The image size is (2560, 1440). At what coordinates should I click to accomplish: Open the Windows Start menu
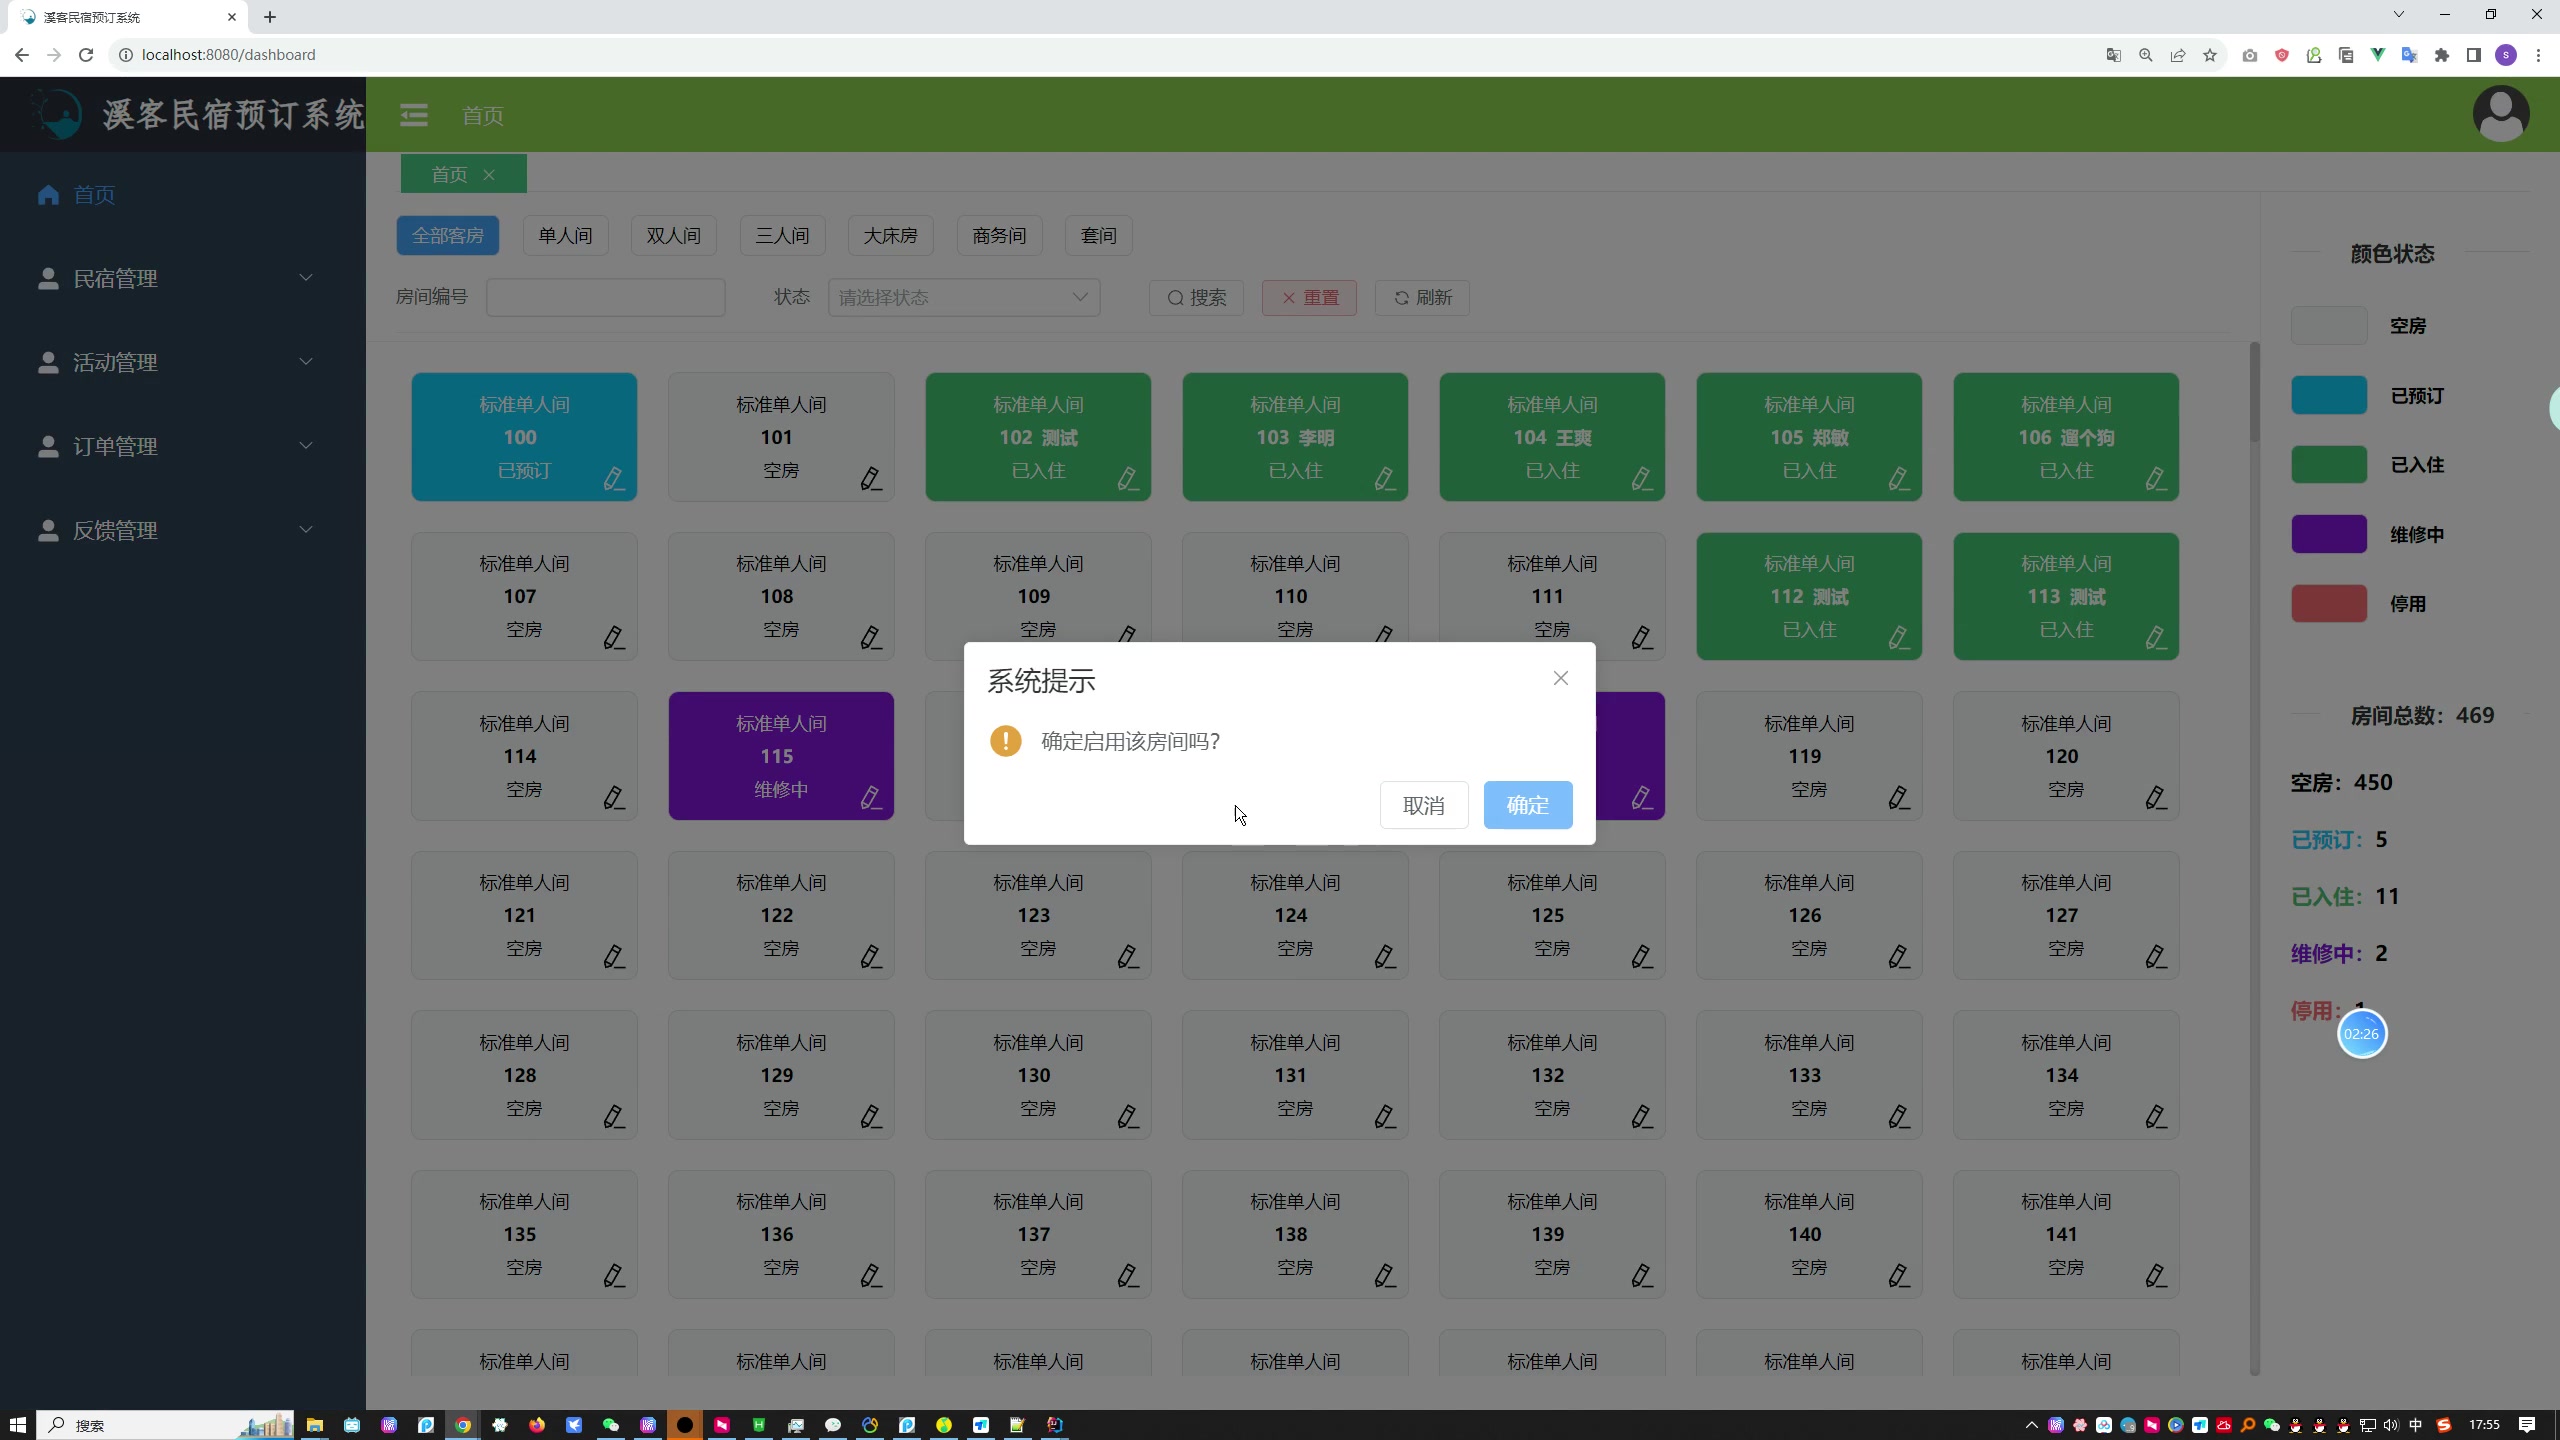click(17, 1425)
